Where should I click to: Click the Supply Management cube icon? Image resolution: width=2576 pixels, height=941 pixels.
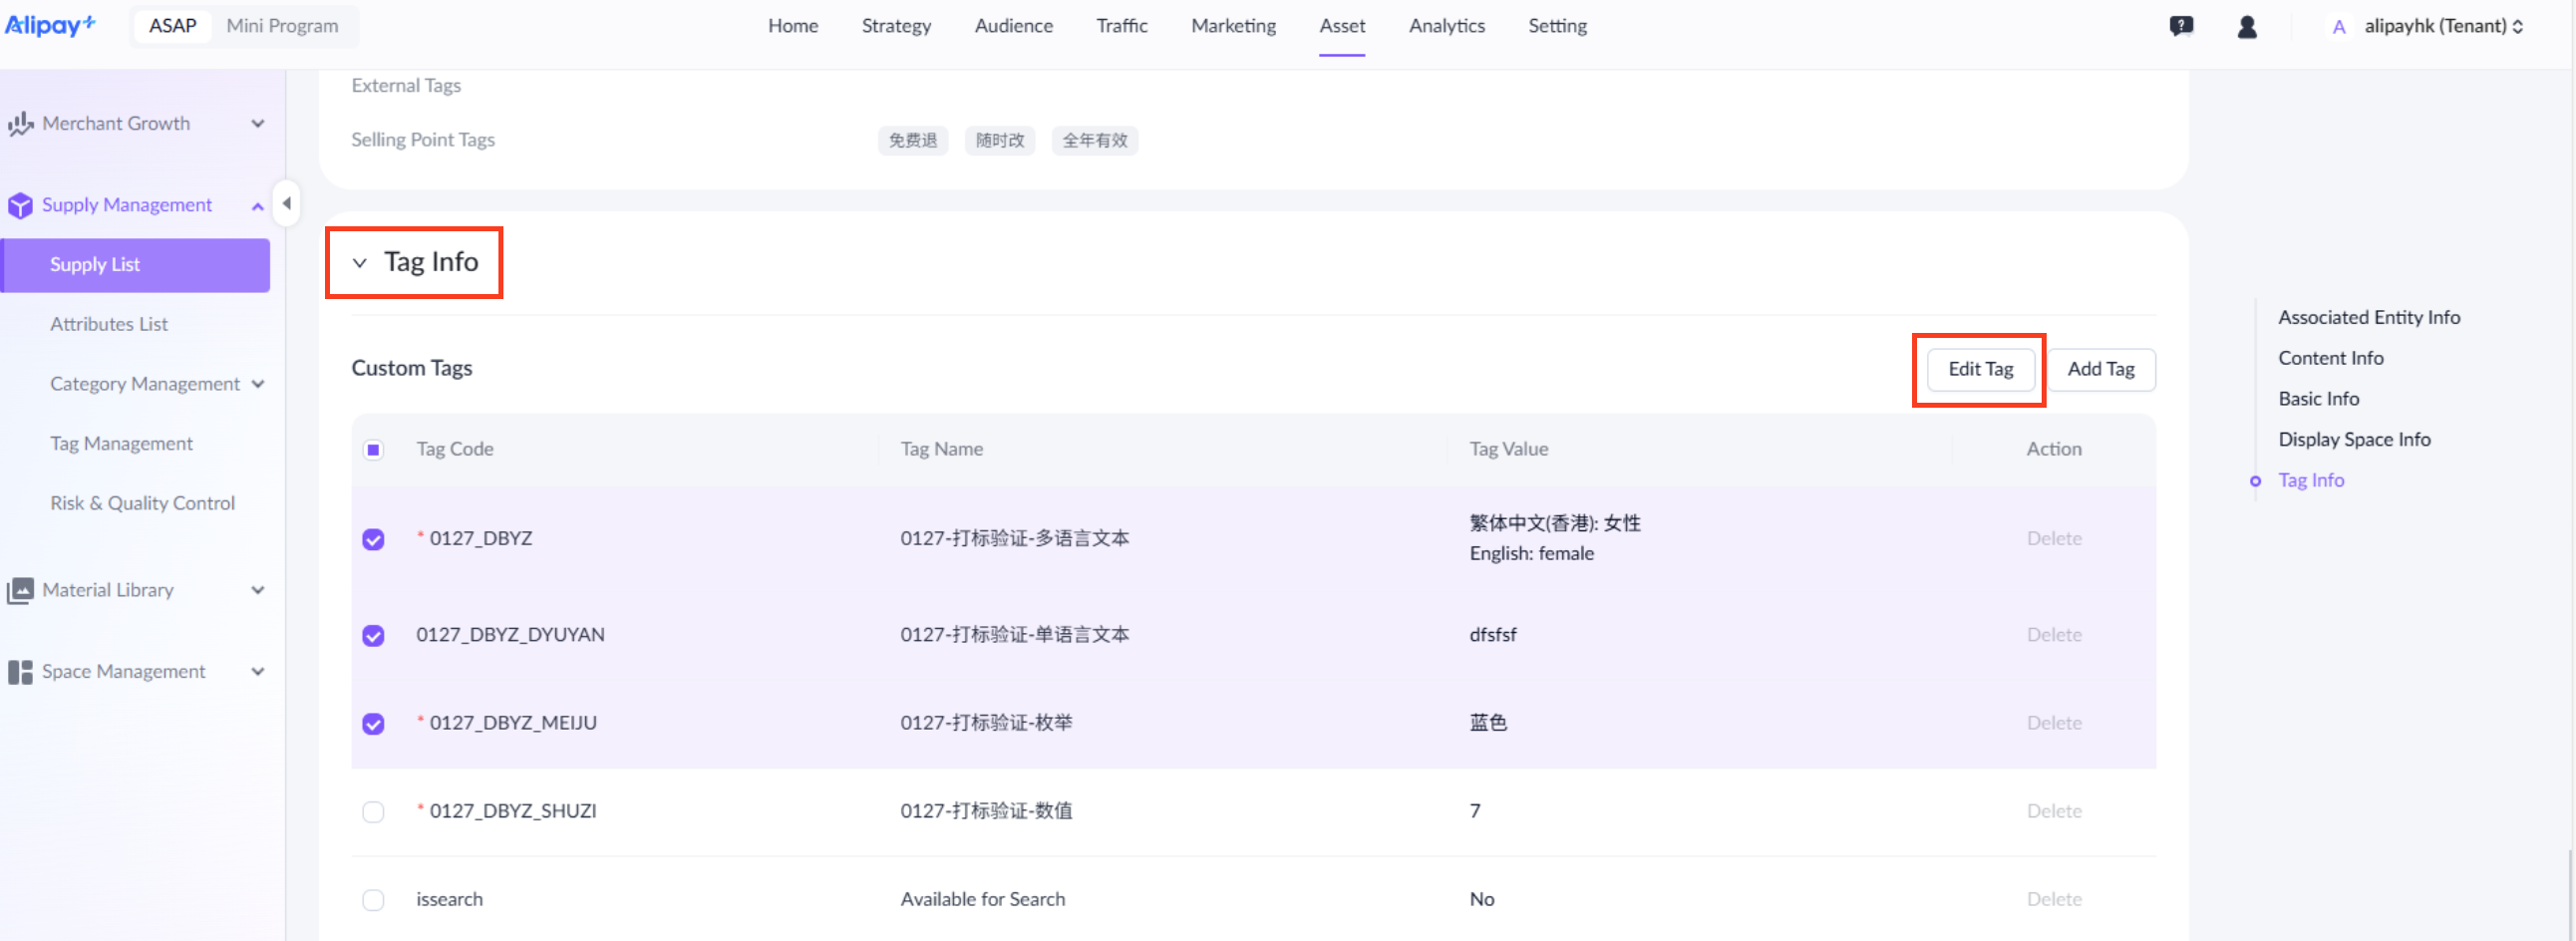pyautogui.click(x=21, y=205)
